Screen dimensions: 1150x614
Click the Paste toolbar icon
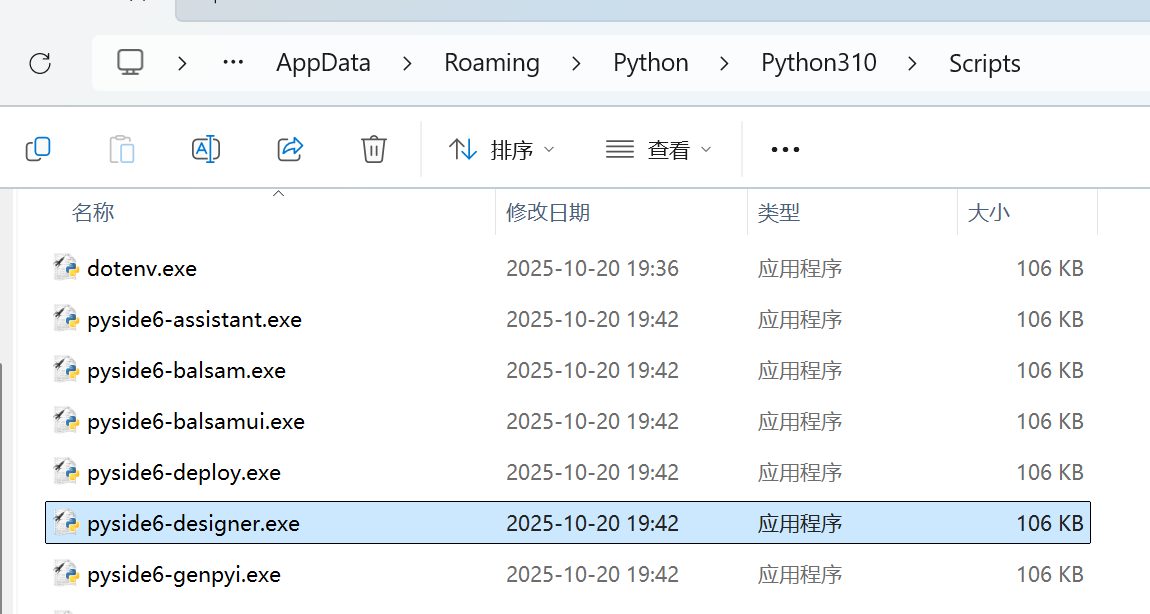122,149
